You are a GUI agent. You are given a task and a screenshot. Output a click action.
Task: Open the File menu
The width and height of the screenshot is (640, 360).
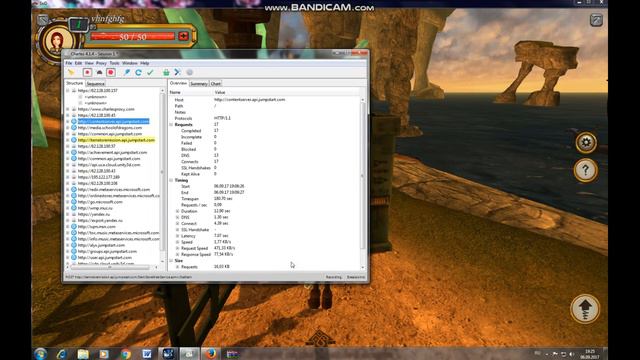coord(69,63)
